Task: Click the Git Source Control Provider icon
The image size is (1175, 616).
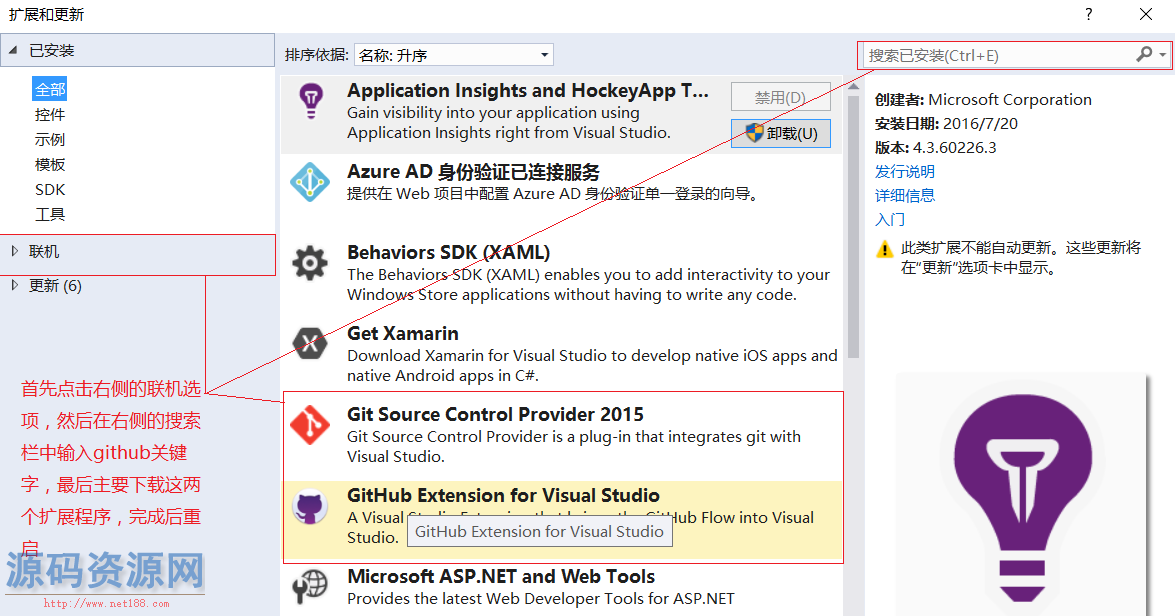Action: [x=310, y=425]
